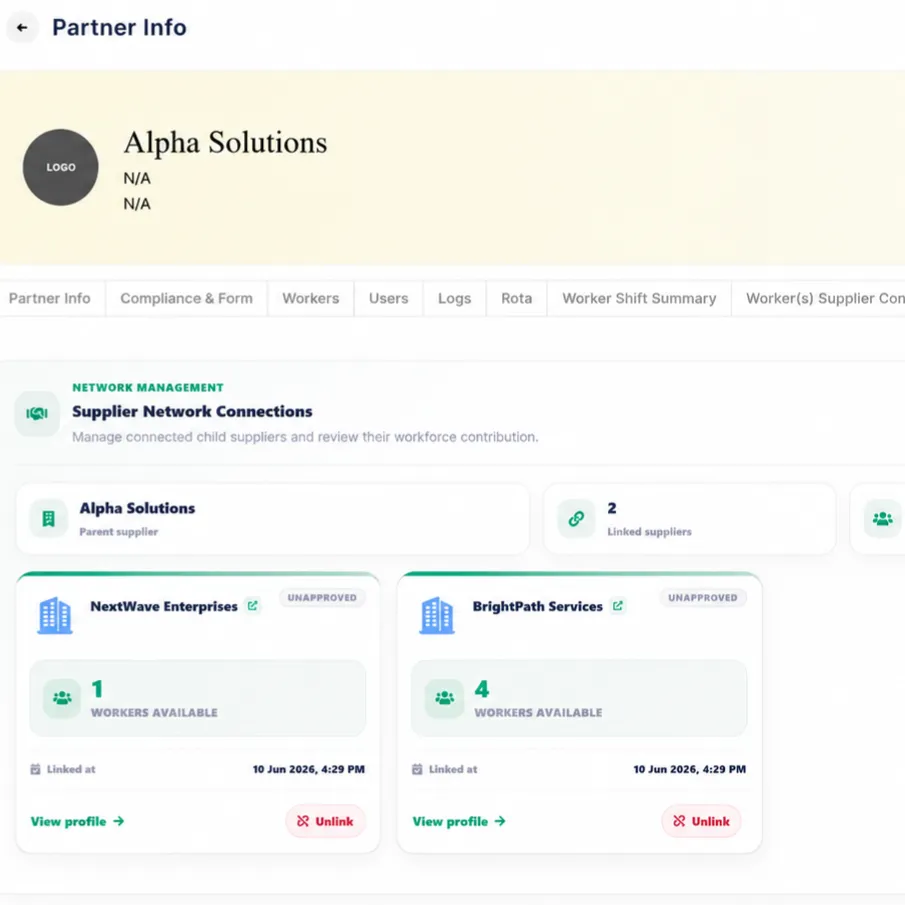Click the NextWave linked date 10 Jun 2026, 4:29 PM

coord(309,769)
